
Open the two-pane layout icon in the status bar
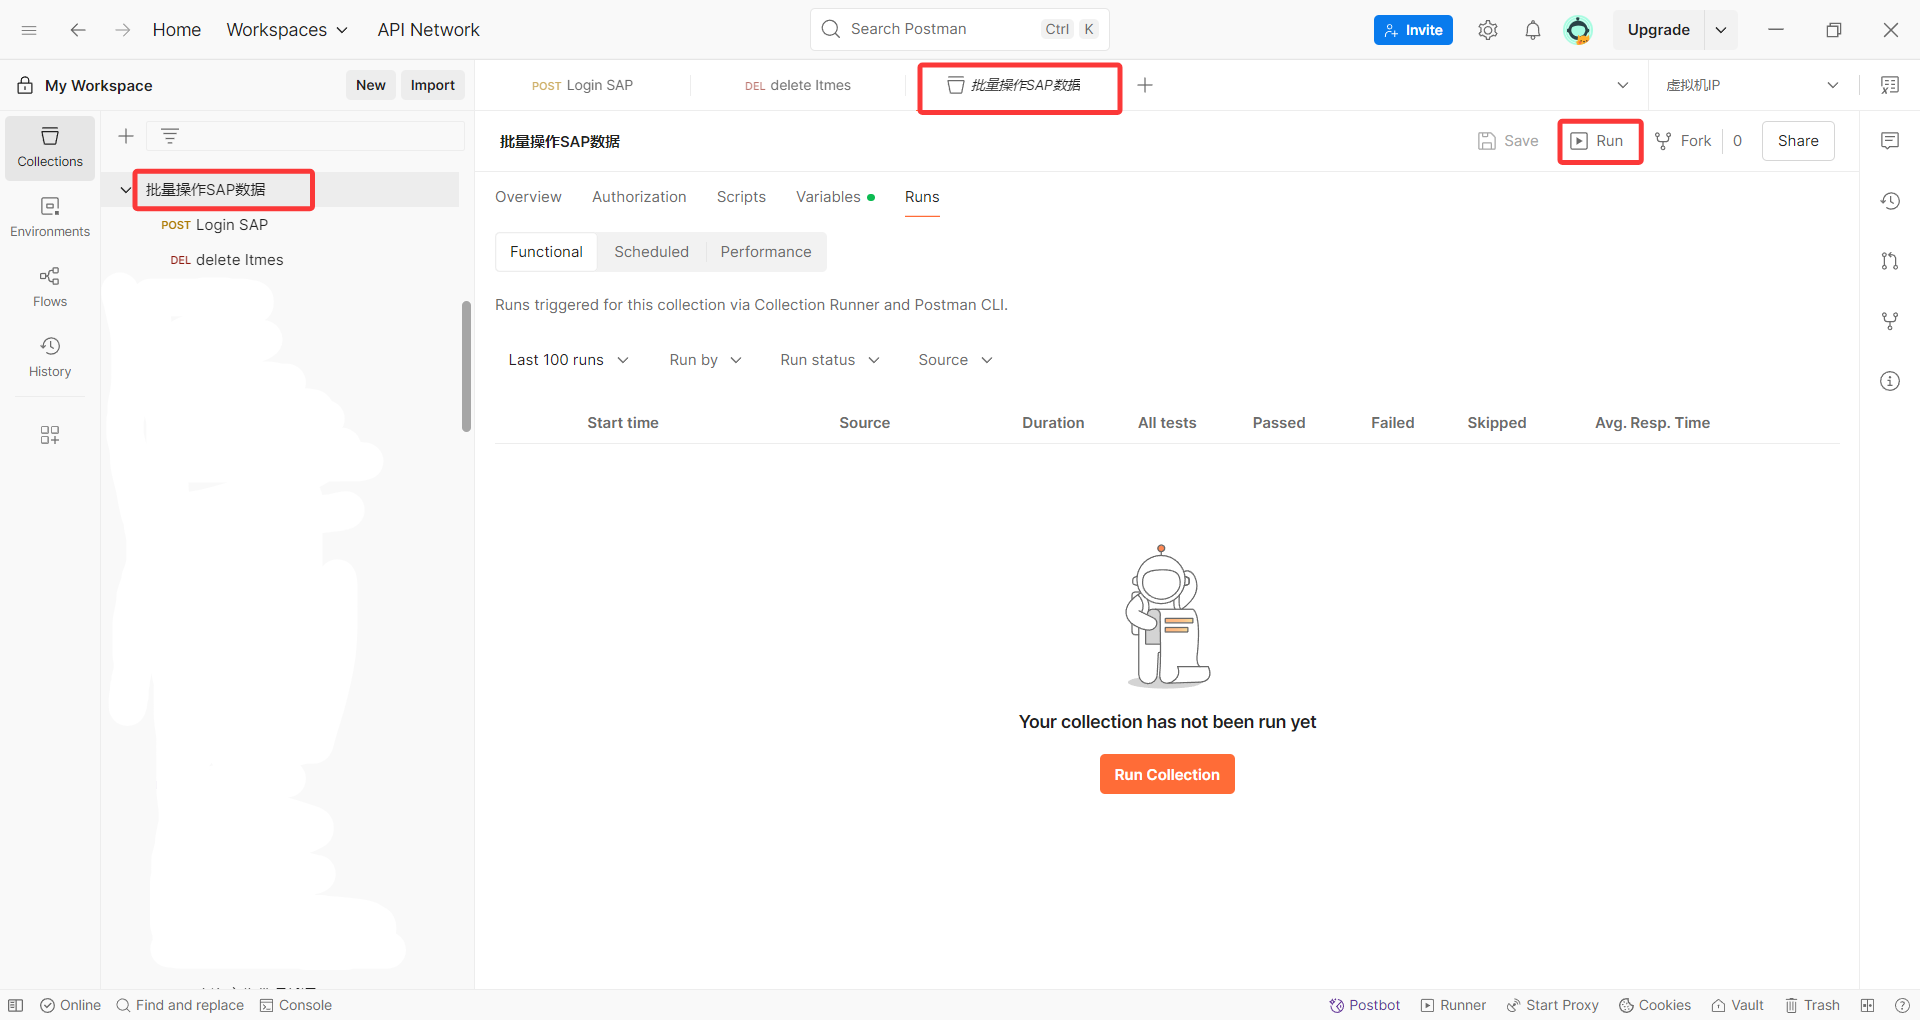pyautogui.click(x=1867, y=1005)
